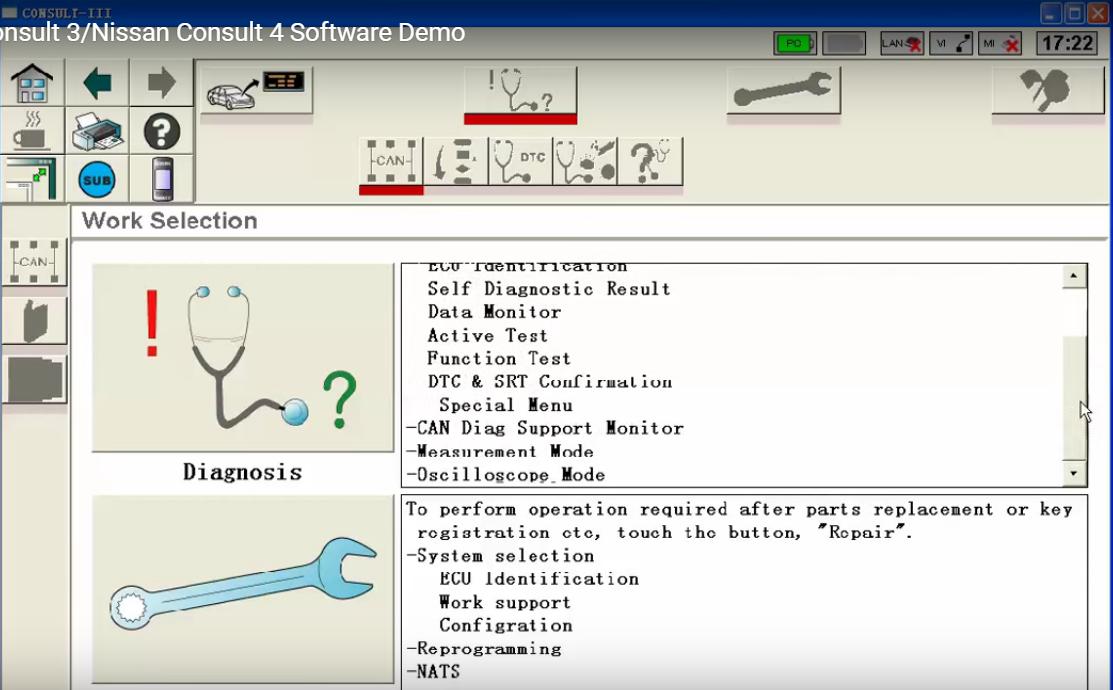Click the green PC battery status icon
The image size is (1113, 690).
[x=794, y=43]
